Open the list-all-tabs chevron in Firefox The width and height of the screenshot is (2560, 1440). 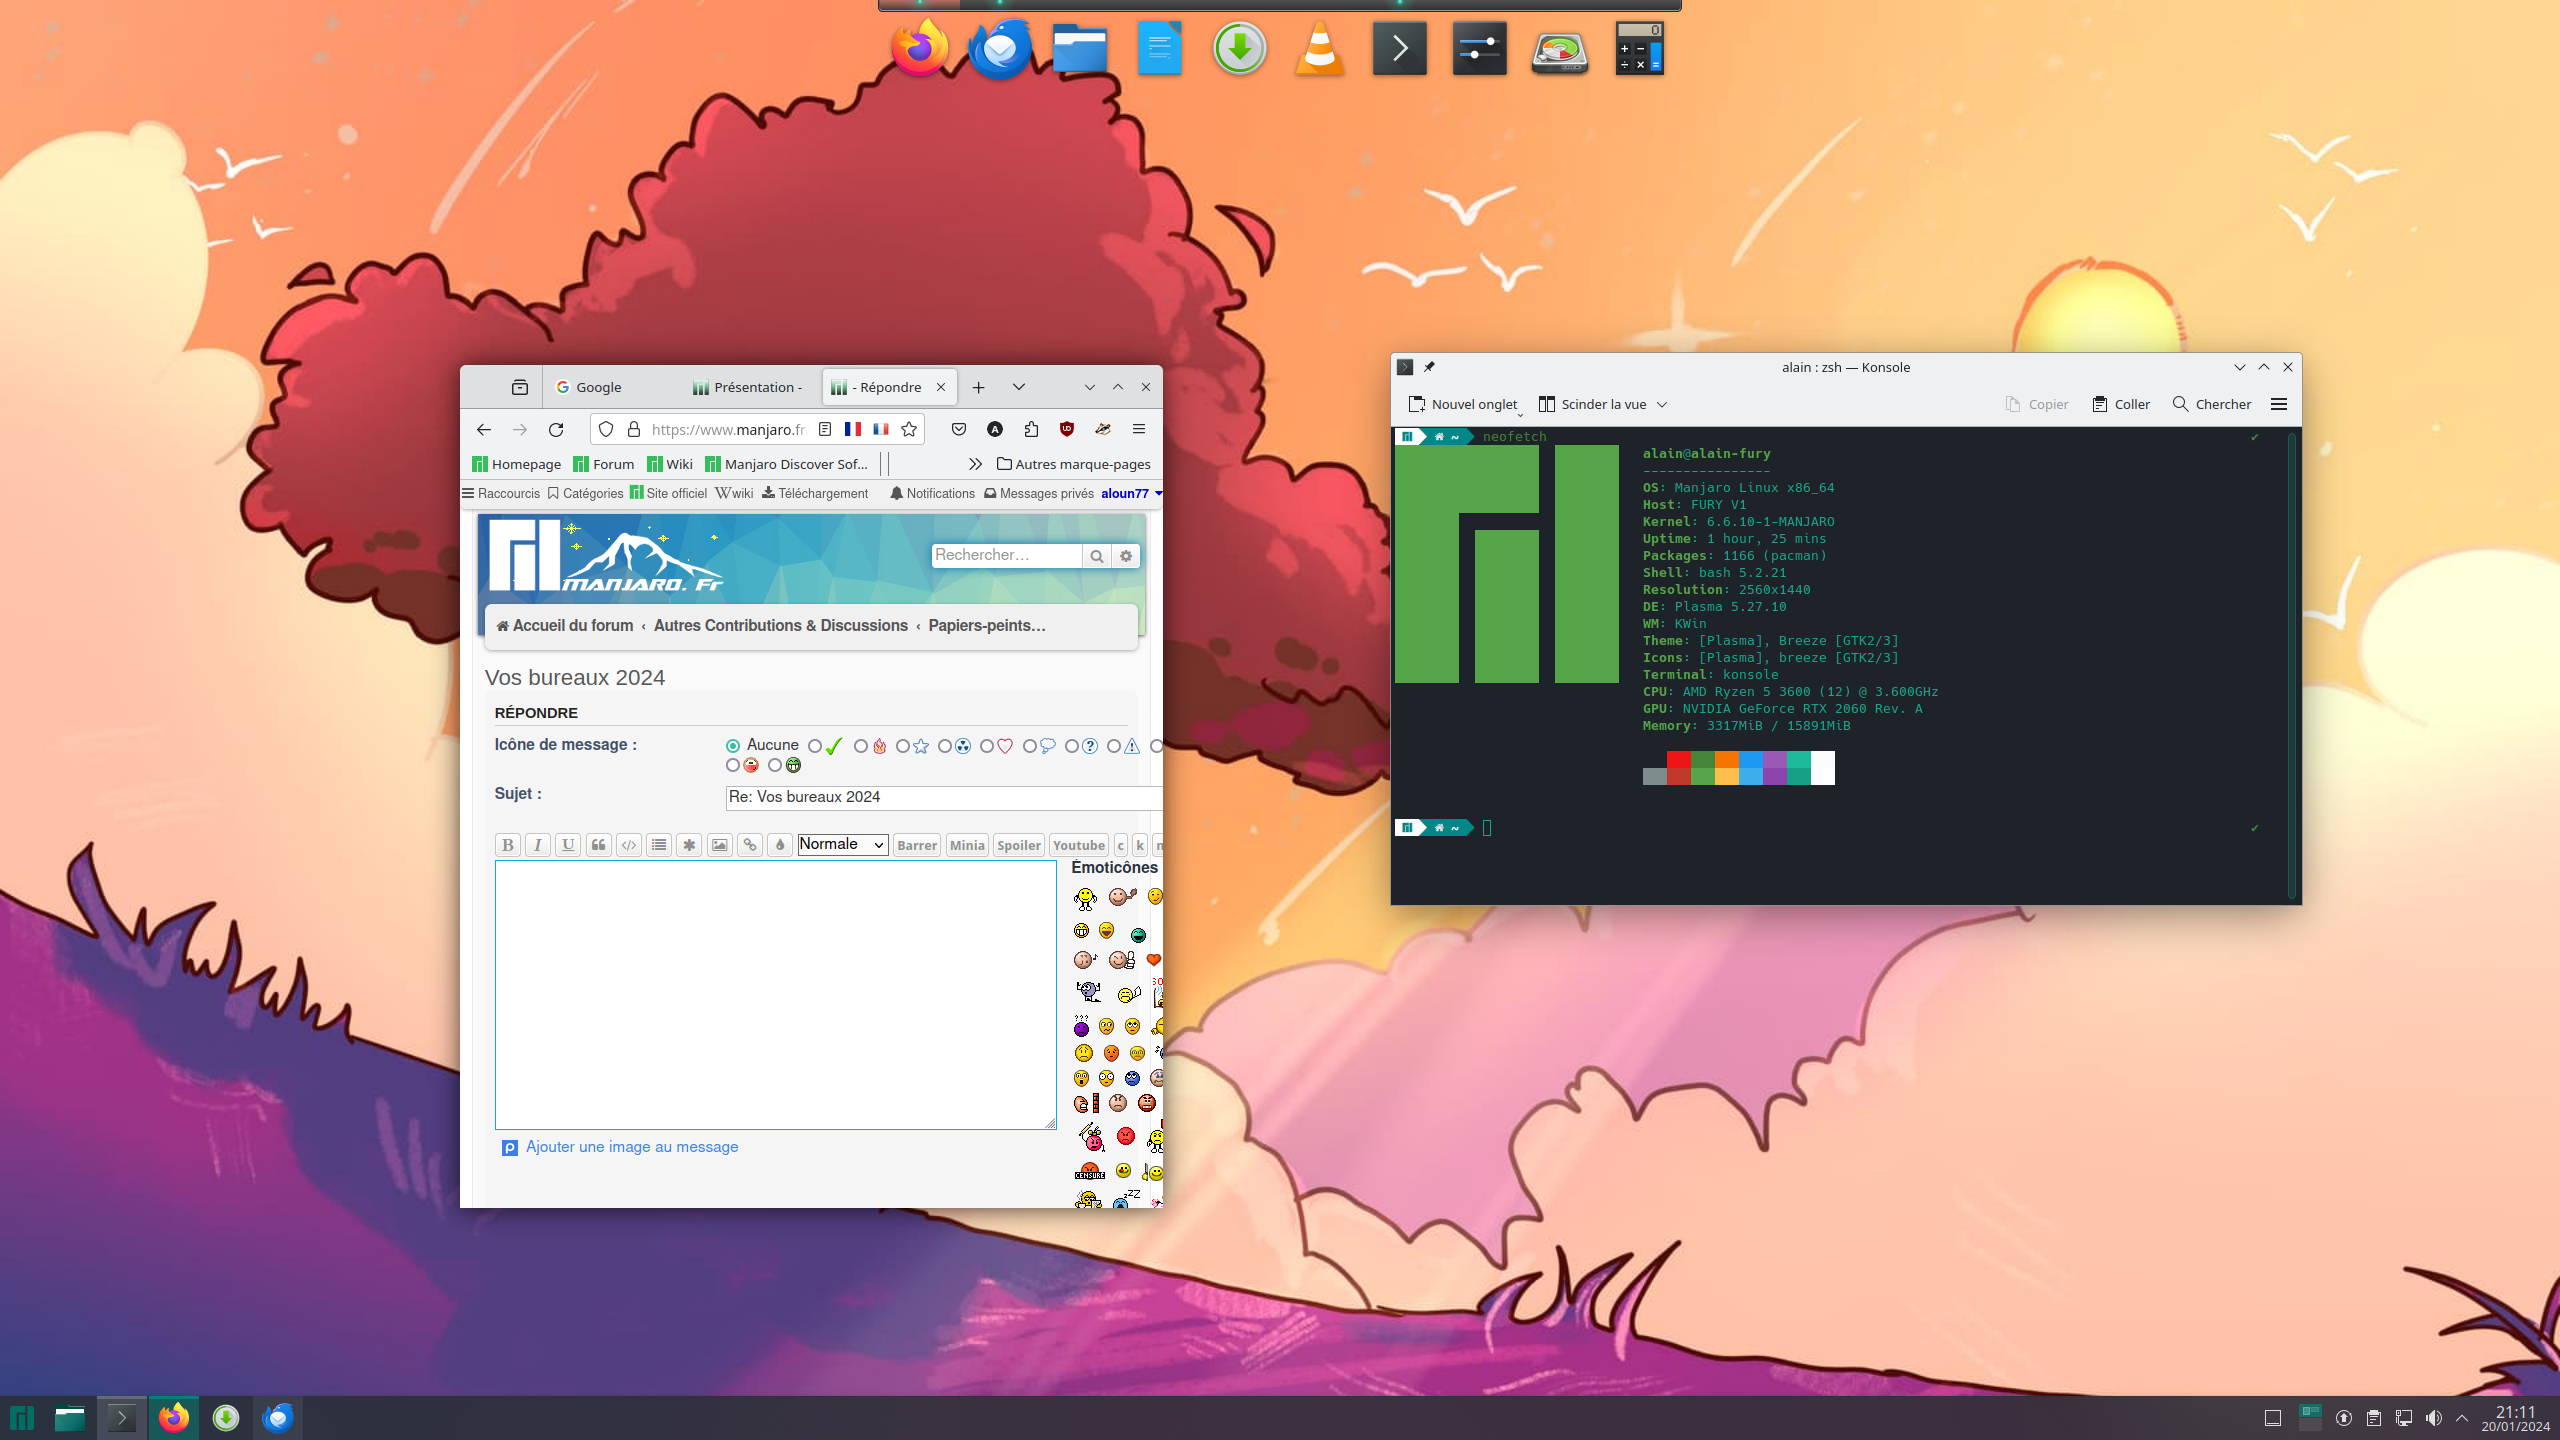click(1019, 387)
